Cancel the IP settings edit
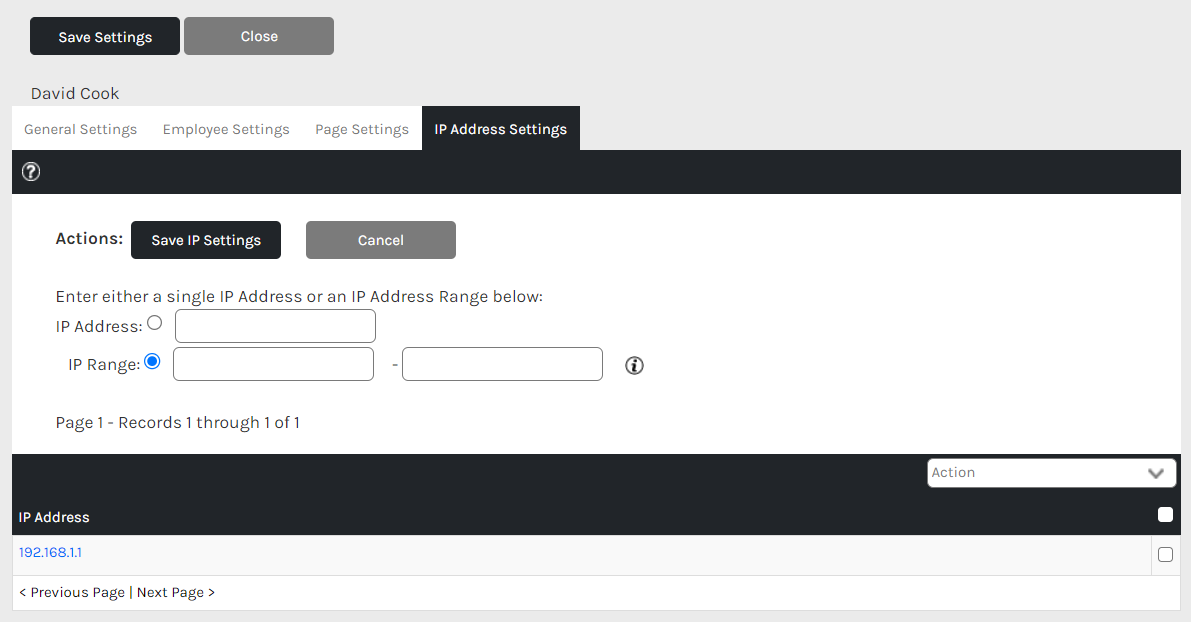 coord(381,240)
